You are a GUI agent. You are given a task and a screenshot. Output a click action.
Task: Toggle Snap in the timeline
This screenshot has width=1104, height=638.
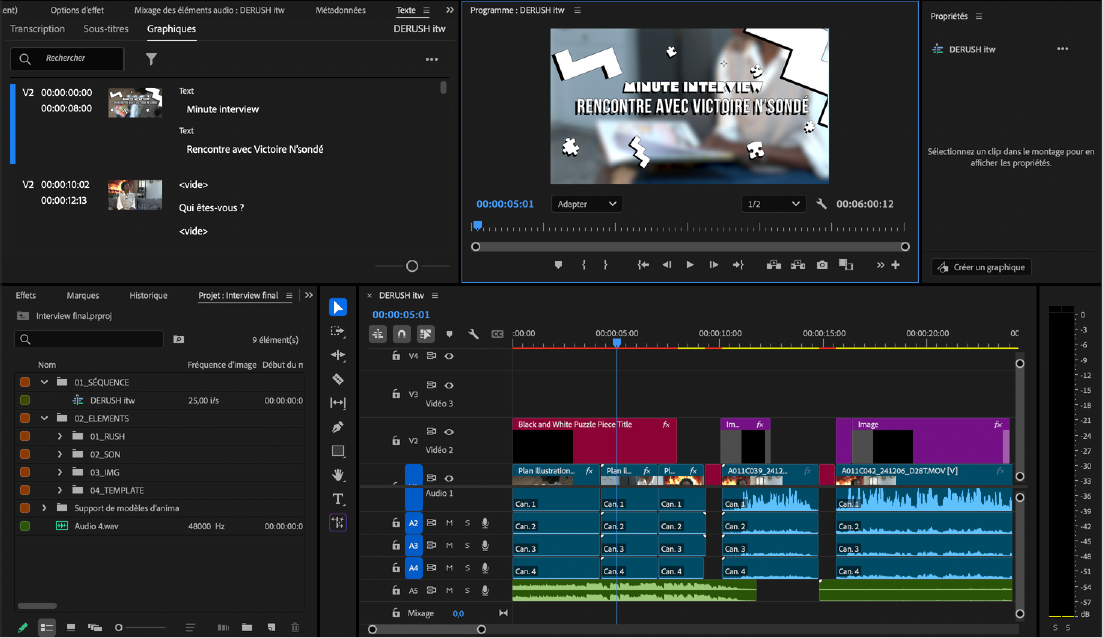coord(401,333)
